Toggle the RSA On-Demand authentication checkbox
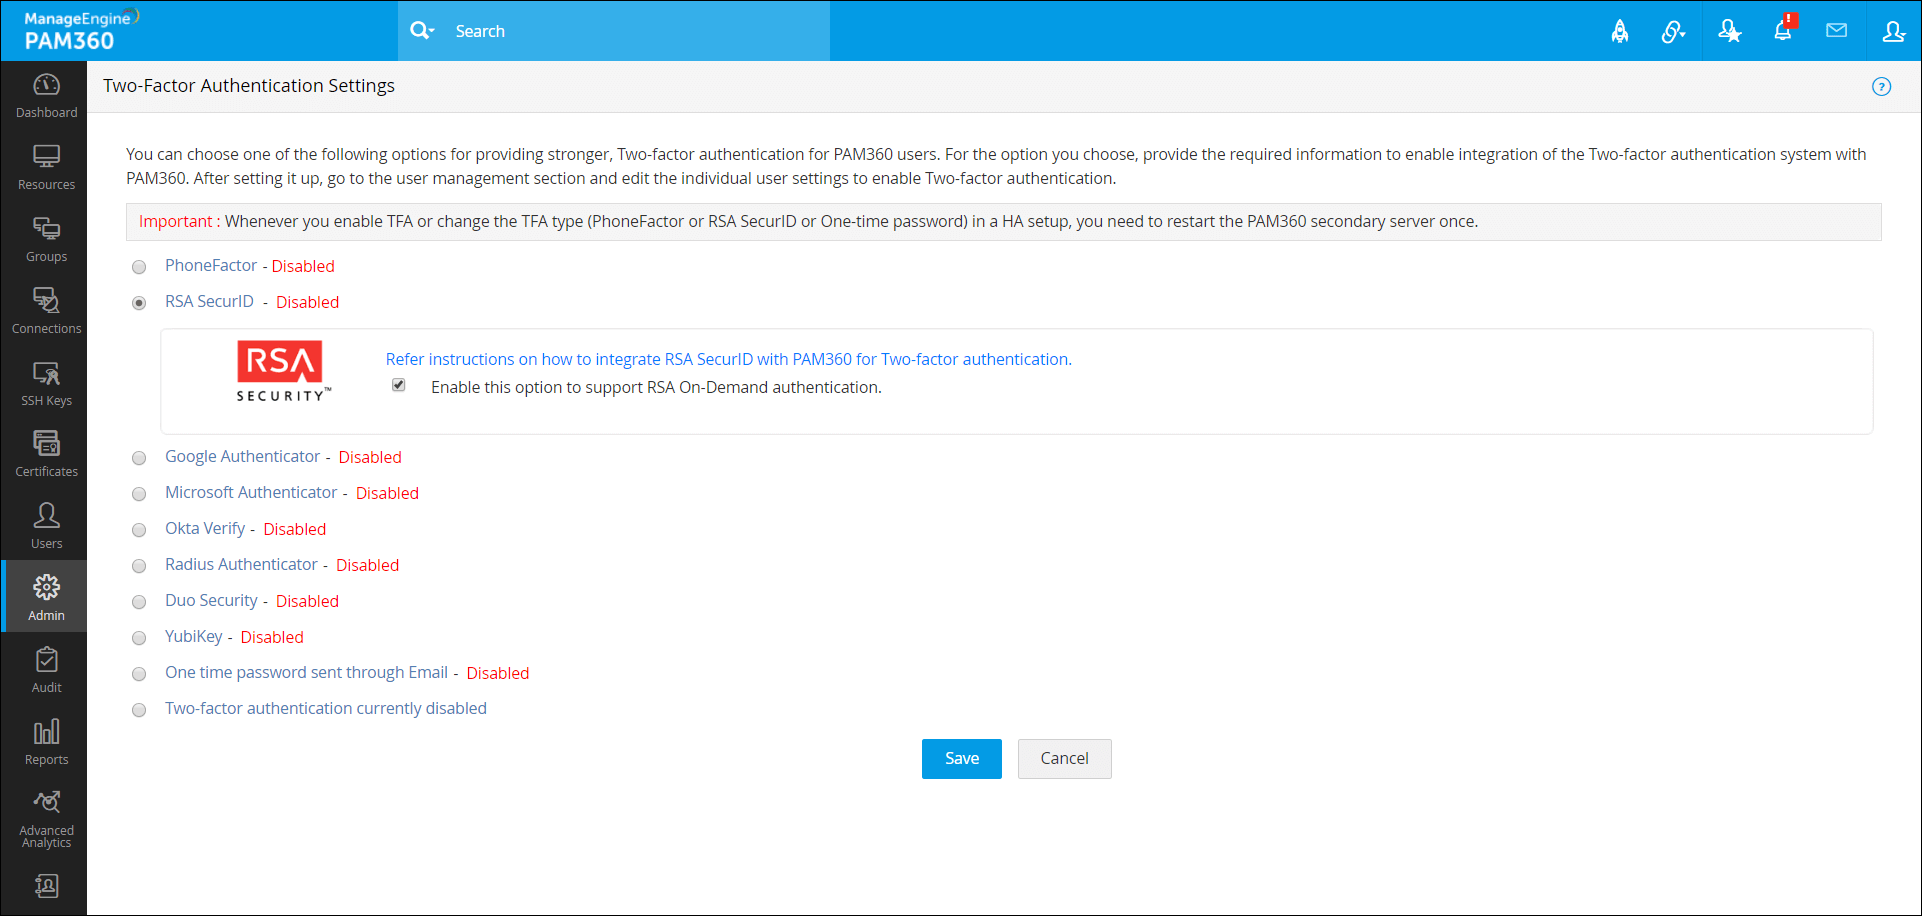 coord(399,385)
